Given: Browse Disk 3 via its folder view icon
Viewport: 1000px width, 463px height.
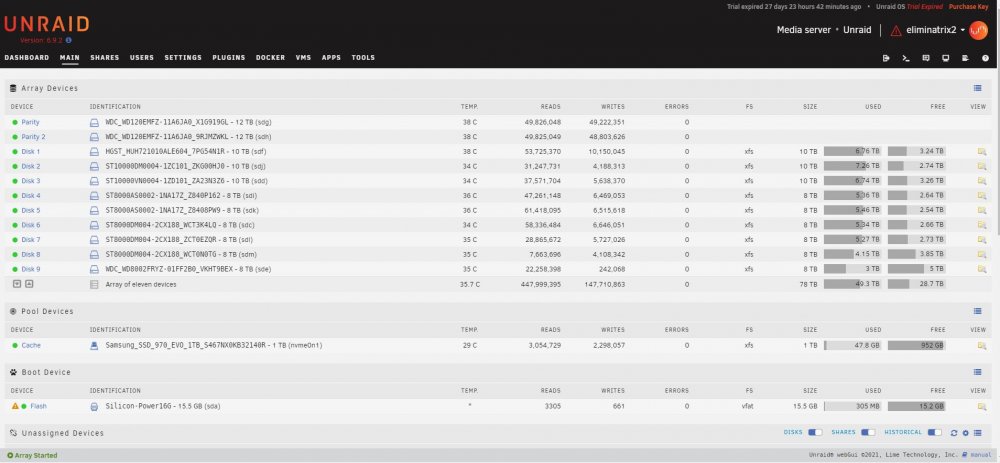Looking at the screenshot, I should click(982, 181).
